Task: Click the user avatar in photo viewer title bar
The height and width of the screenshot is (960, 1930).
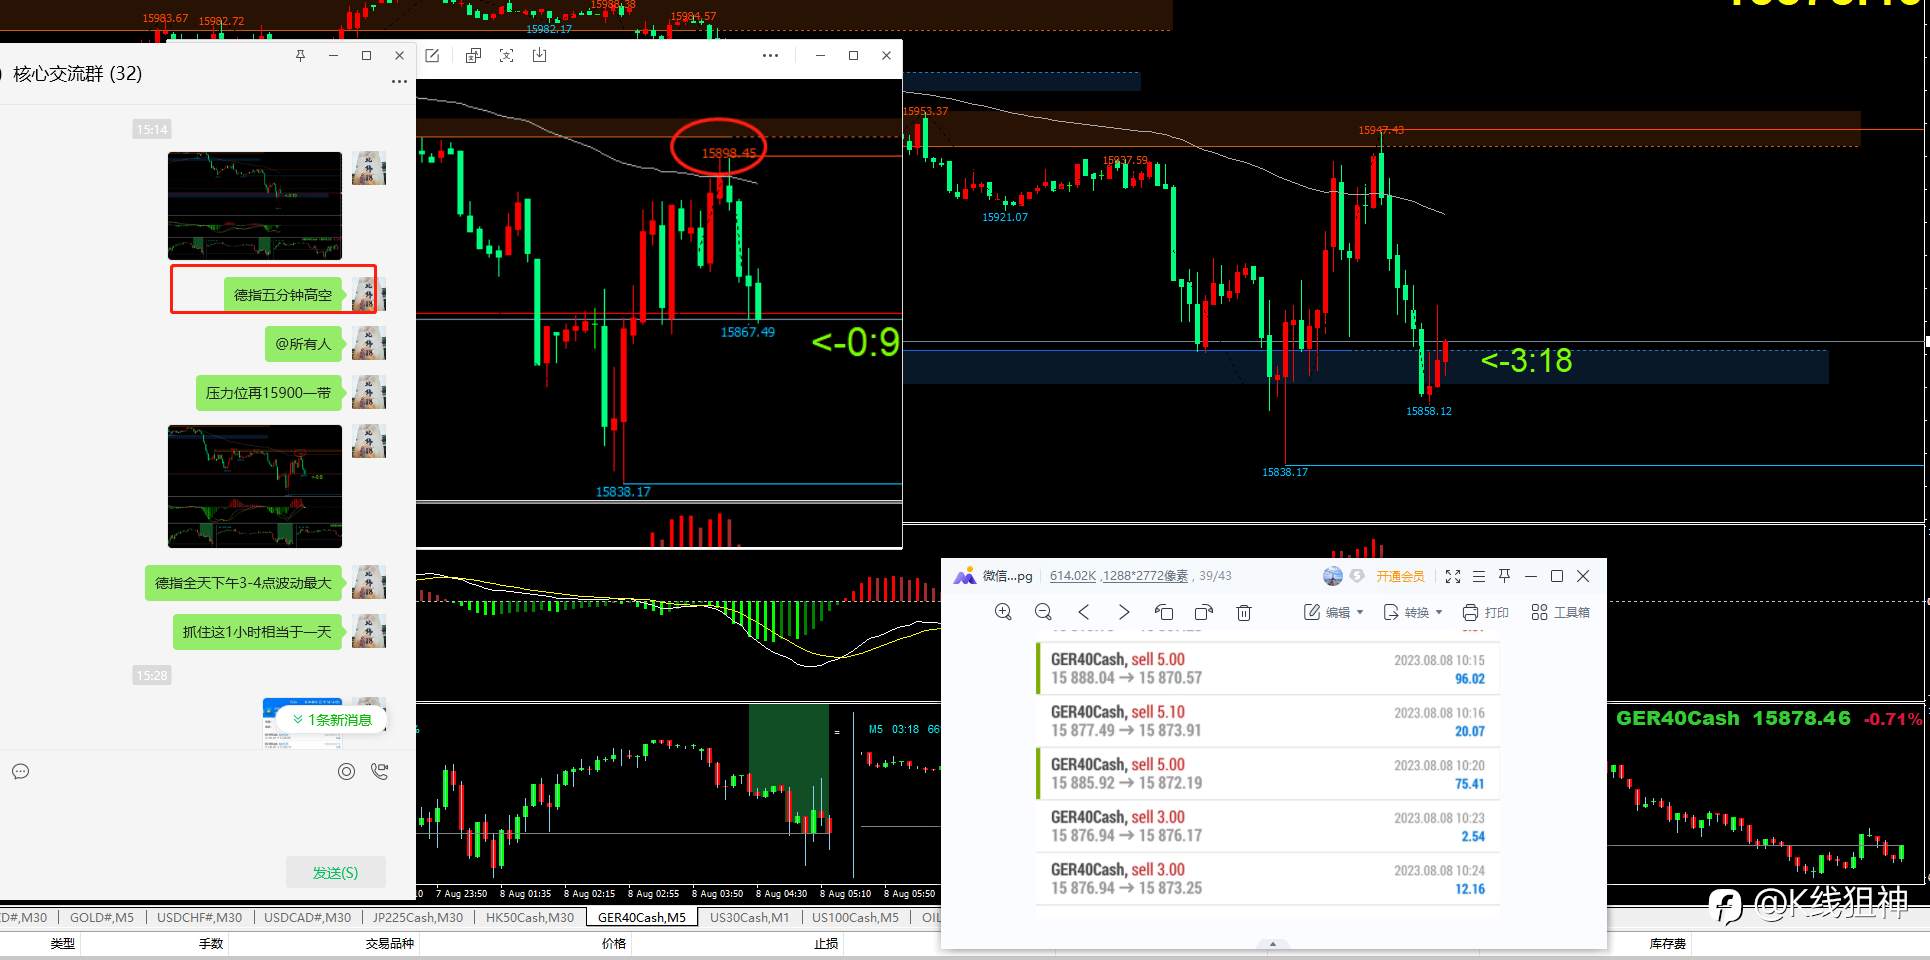Action: pos(1332,576)
